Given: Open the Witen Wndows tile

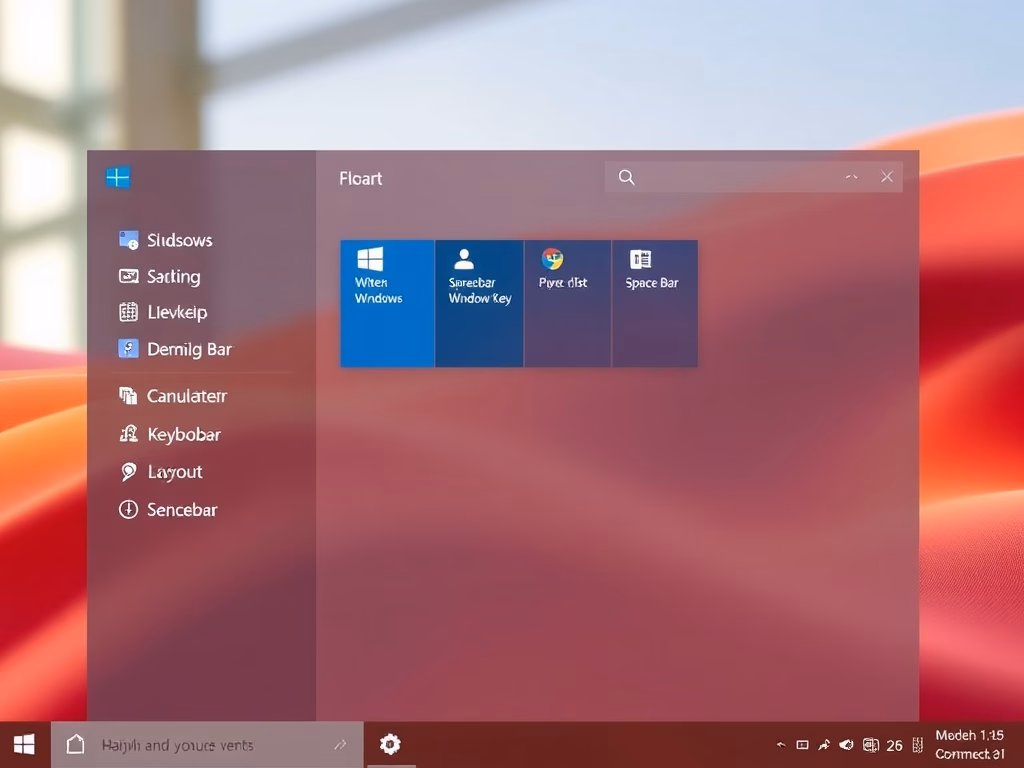Looking at the screenshot, I should [x=387, y=304].
